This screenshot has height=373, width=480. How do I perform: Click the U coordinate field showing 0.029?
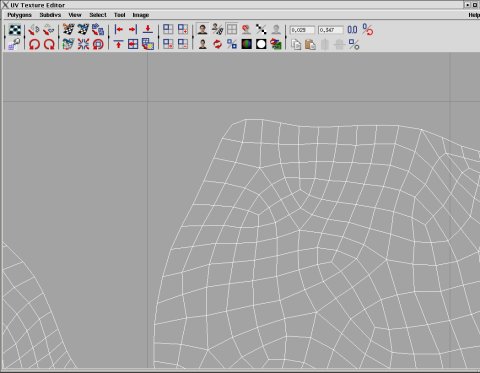point(302,30)
